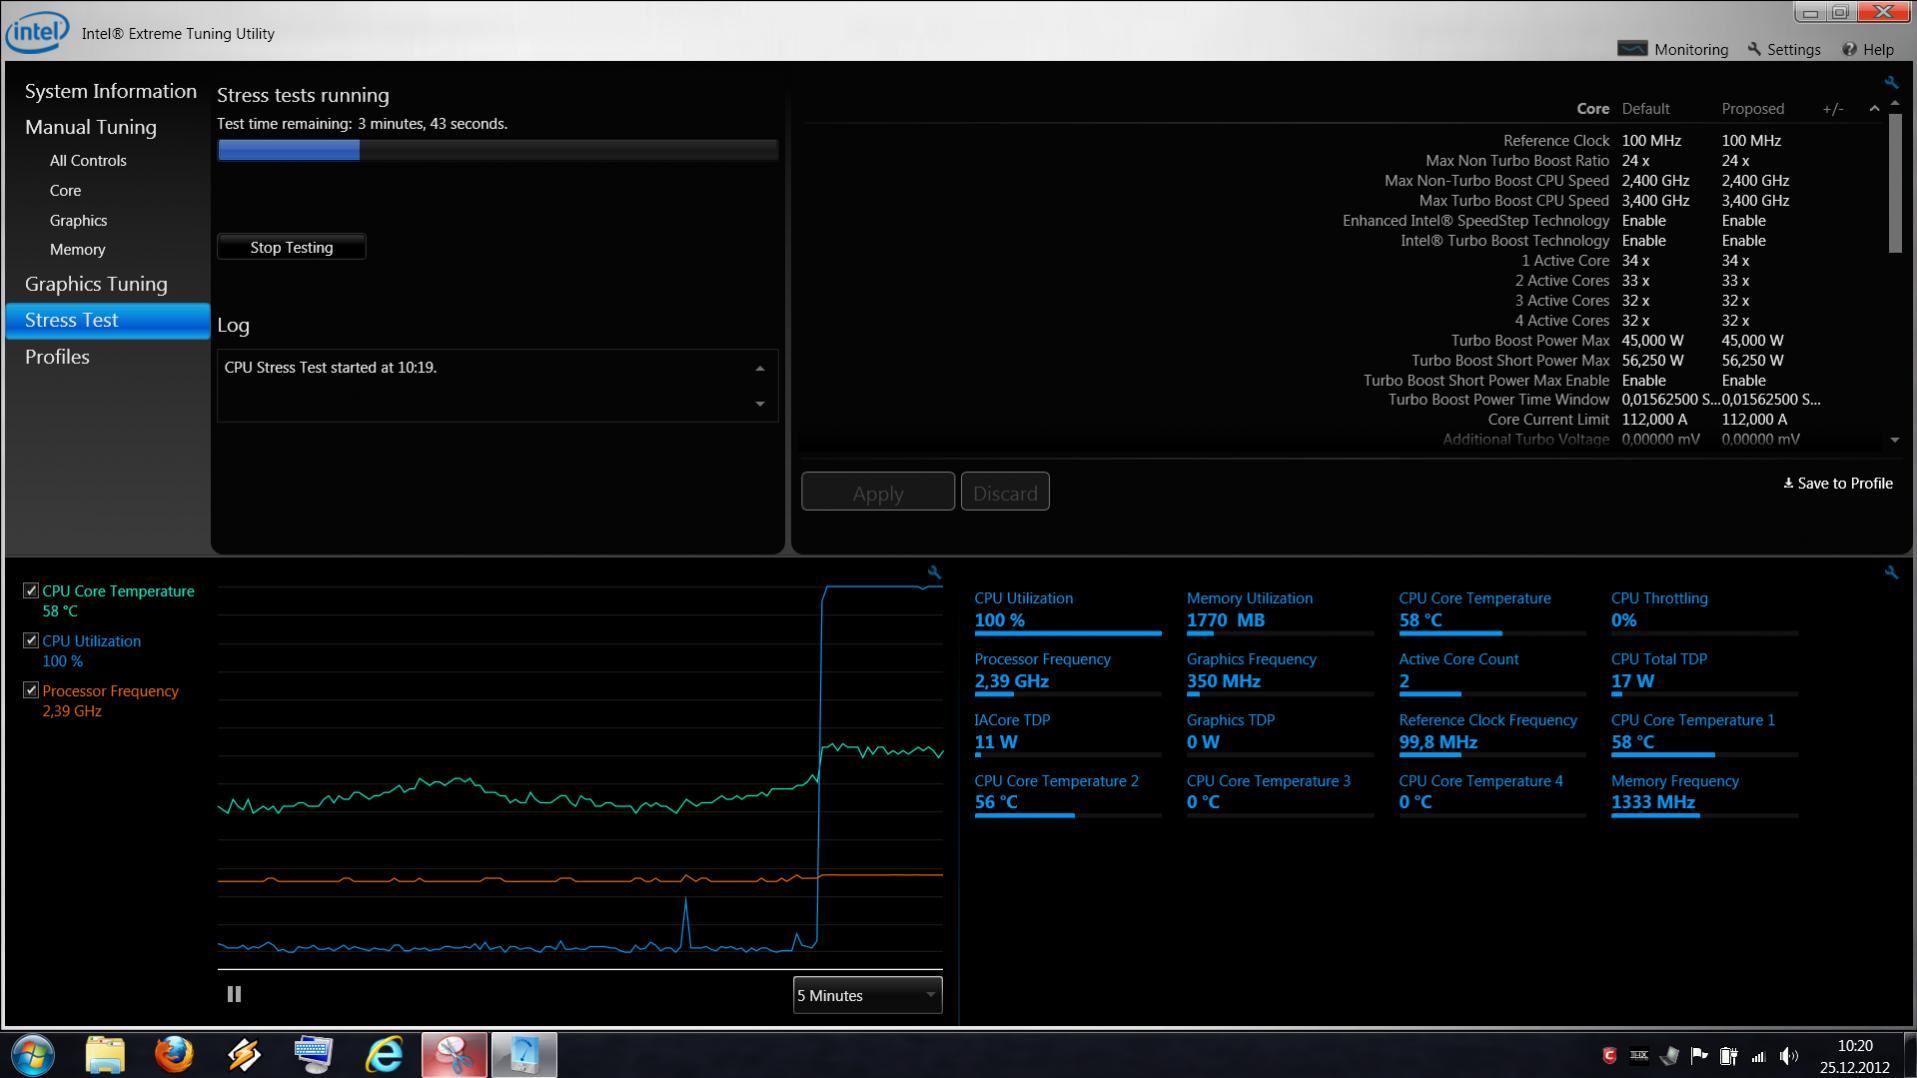Open Graphics Tuning section
Viewport: 1917px width, 1078px height.
point(96,284)
